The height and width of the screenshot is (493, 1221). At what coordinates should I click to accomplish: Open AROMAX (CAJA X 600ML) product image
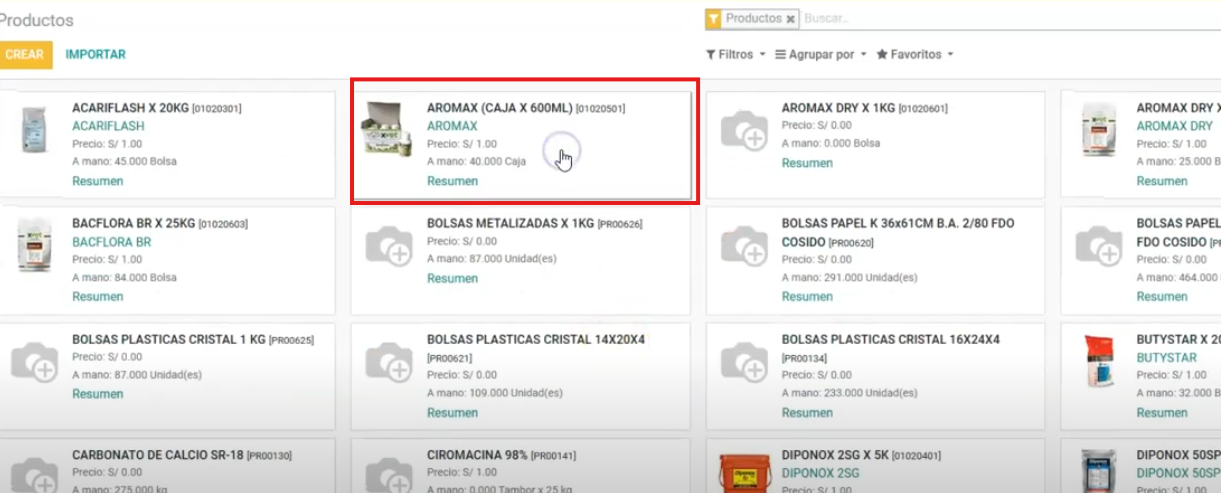pos(387,129)
